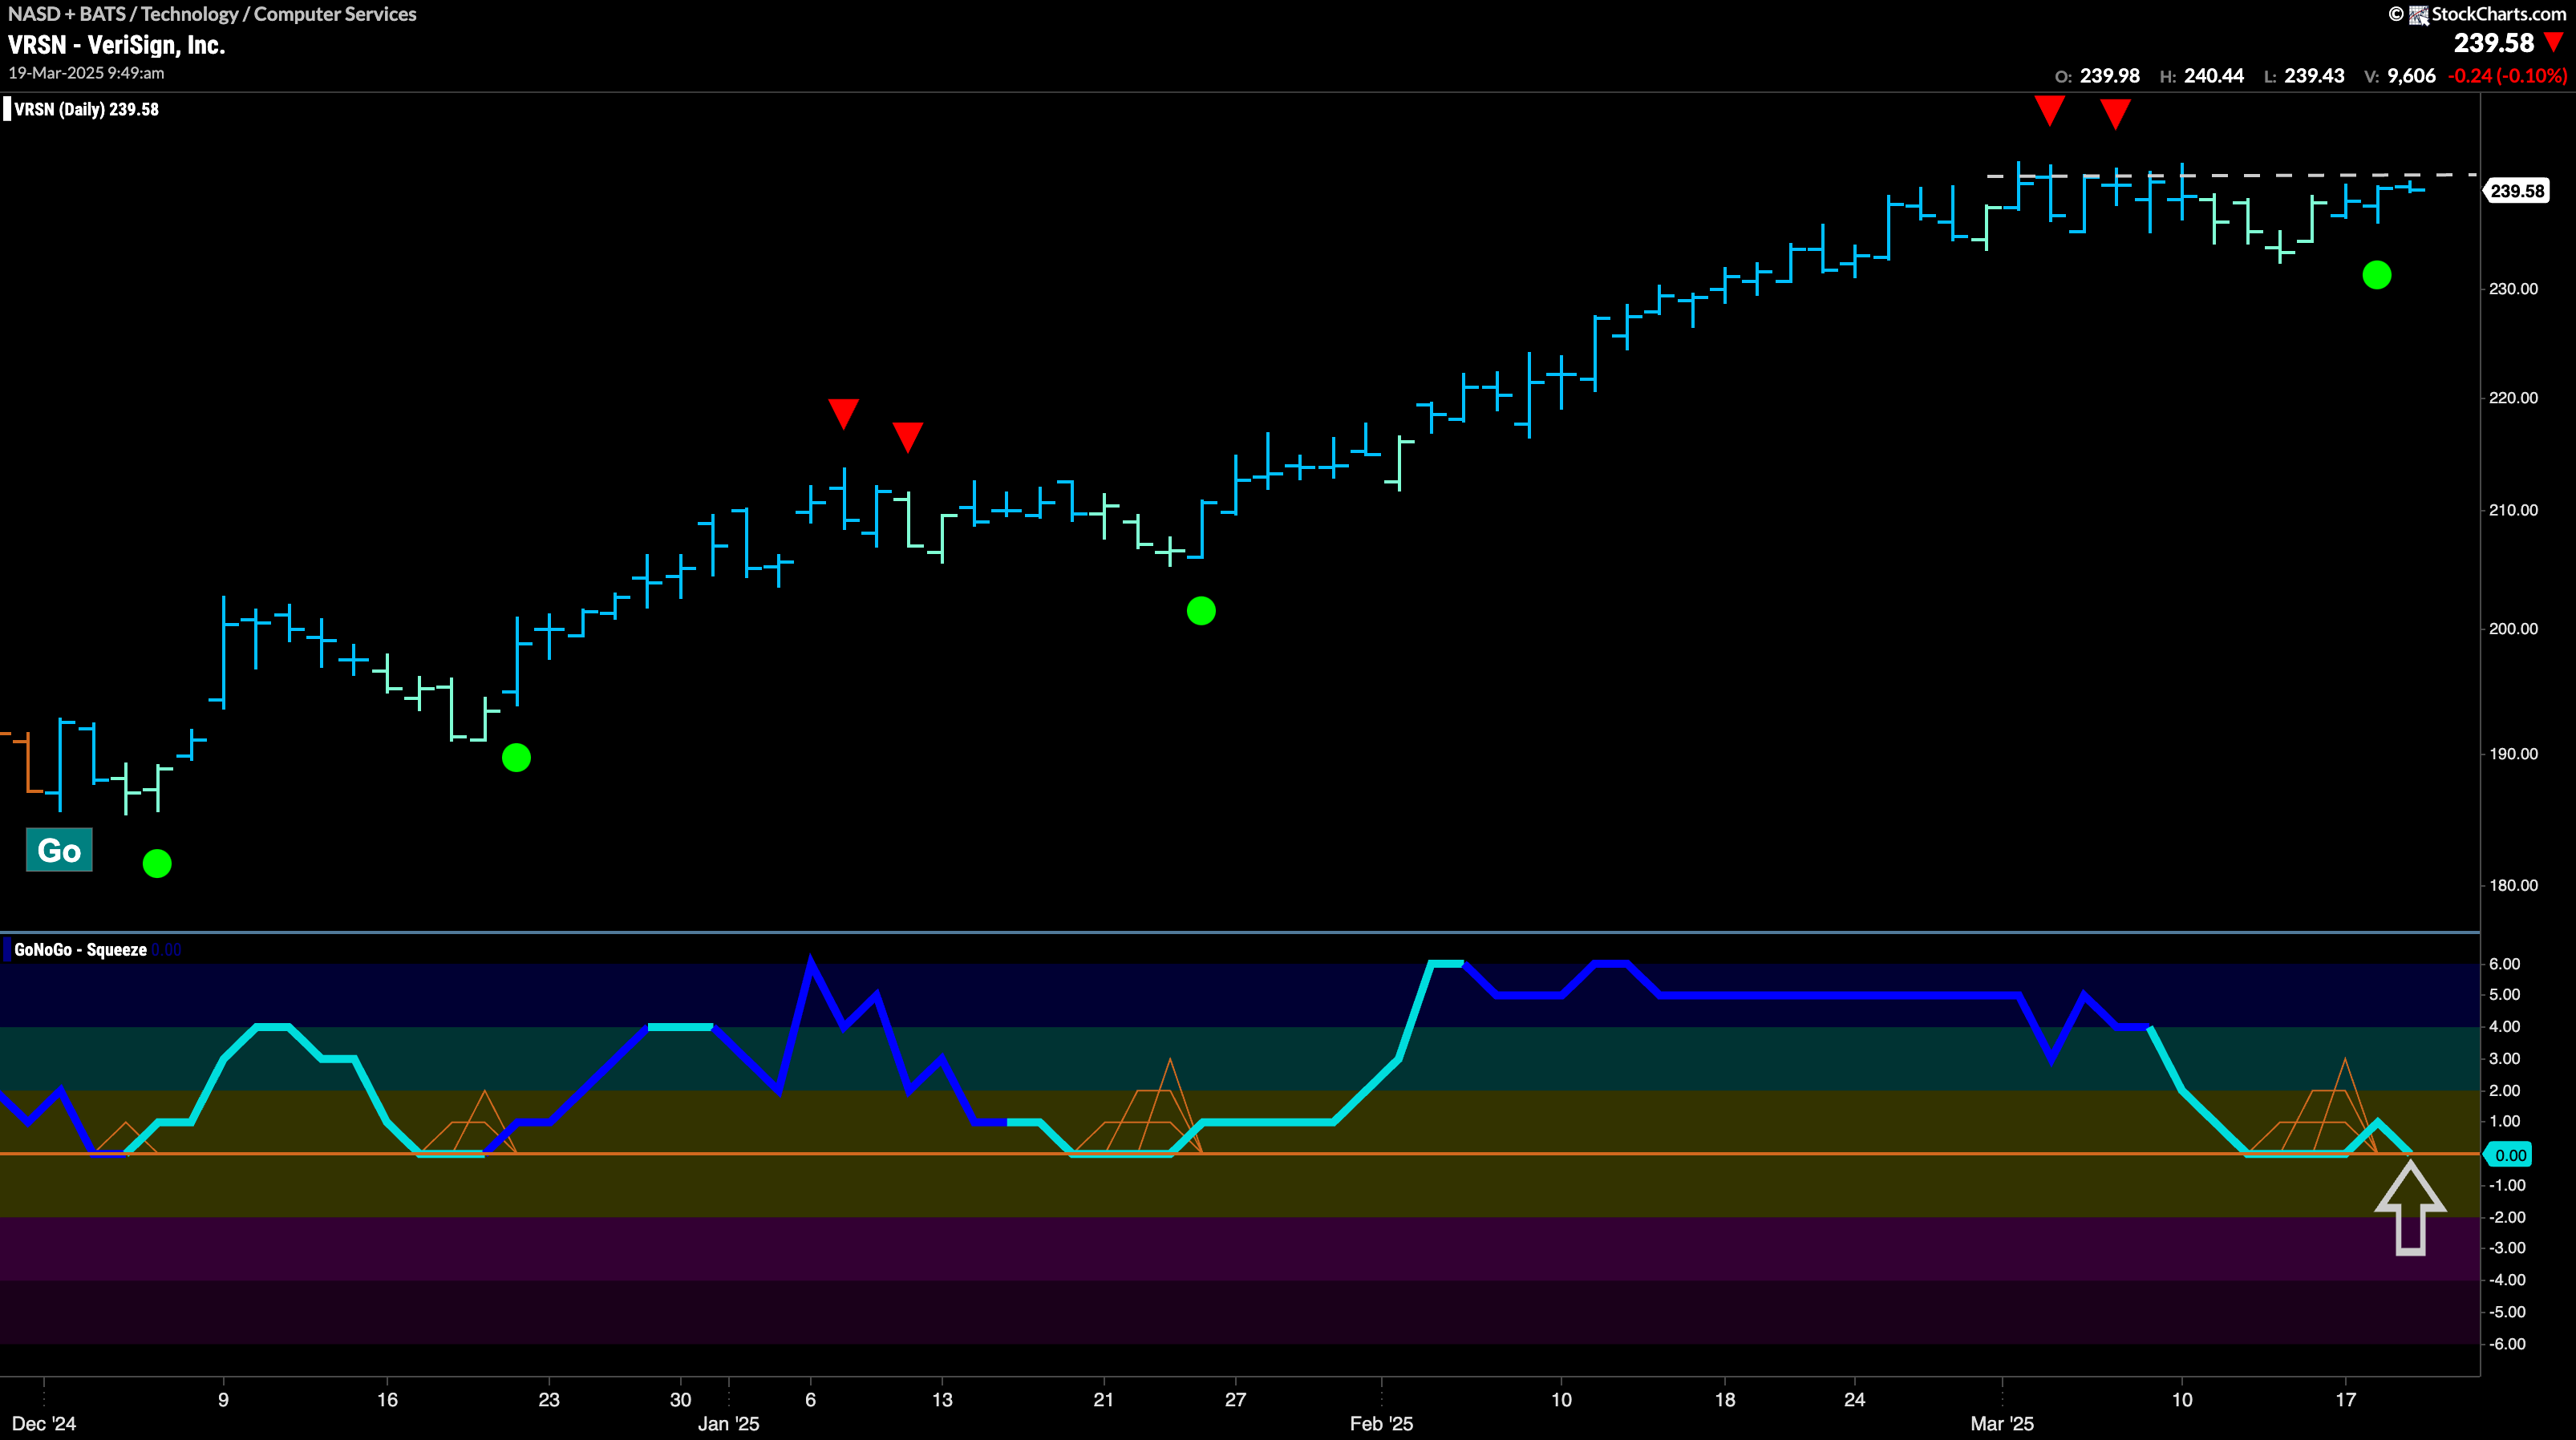
Task: Select the open value 239.98
Action: (x=2110, y=76)
